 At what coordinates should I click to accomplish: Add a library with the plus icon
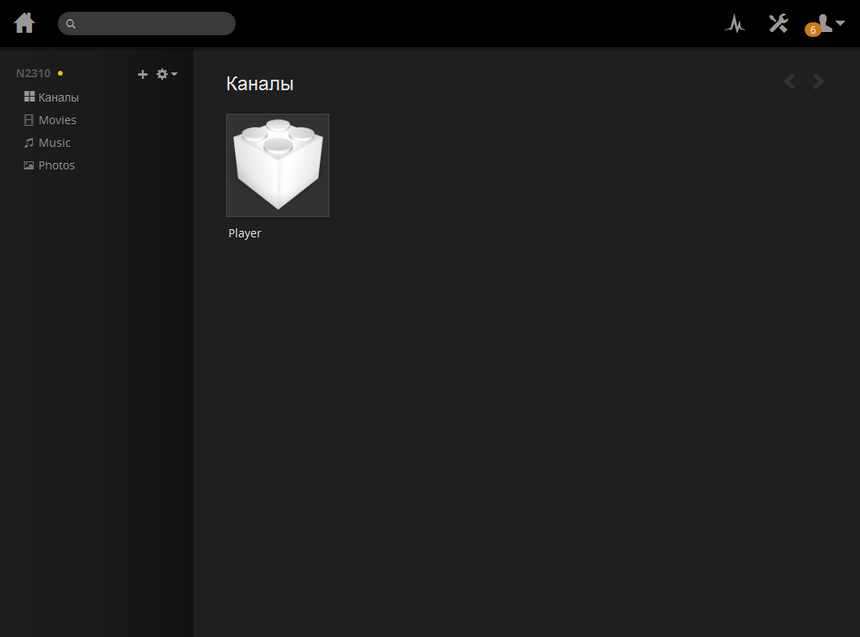point(142,74)
